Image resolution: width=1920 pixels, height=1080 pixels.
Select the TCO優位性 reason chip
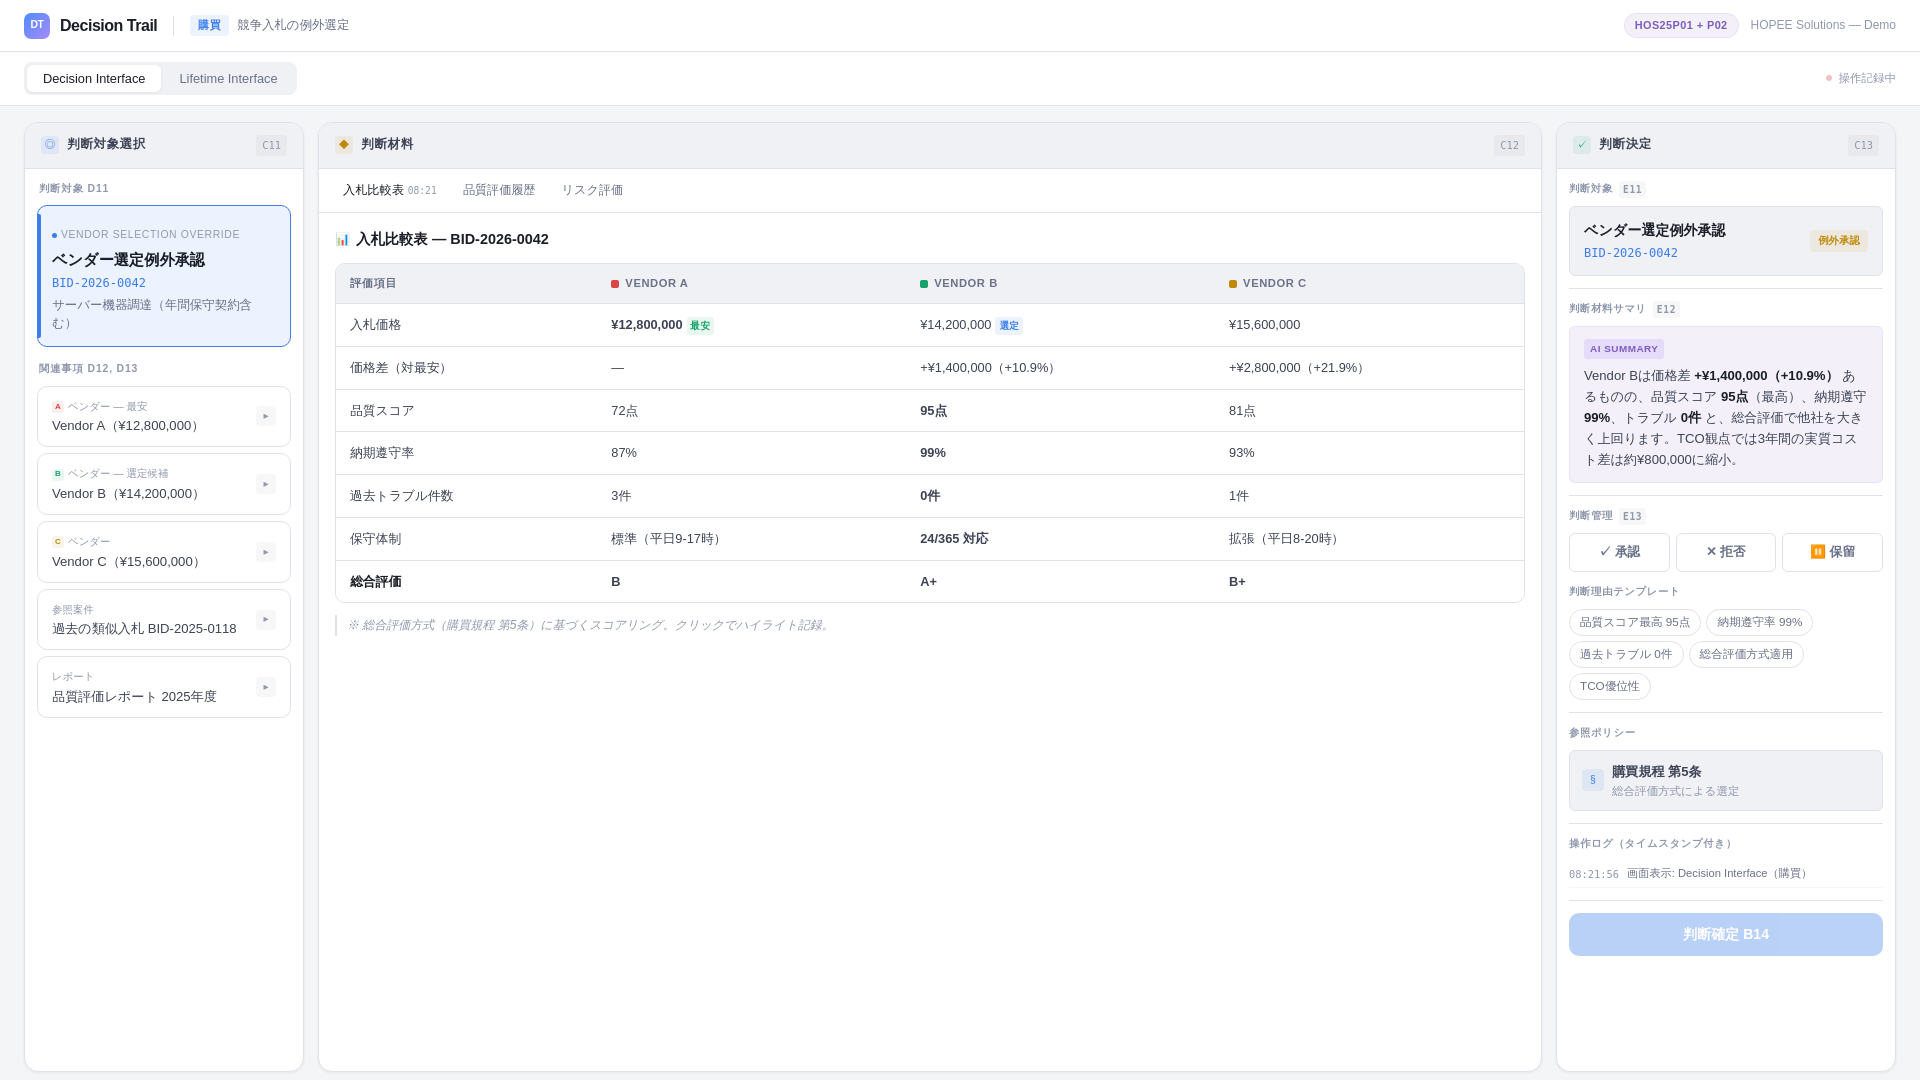point(1610,686)
